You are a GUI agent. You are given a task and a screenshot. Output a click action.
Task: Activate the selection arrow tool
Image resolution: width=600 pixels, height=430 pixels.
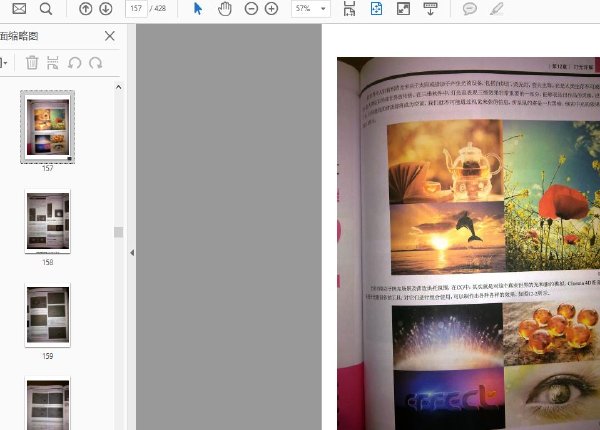pos(198,8)
